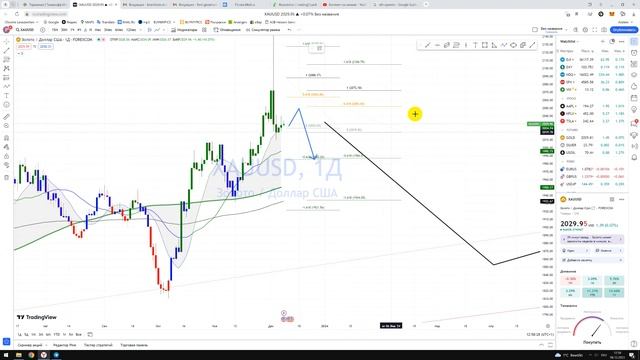Select AAPL row in the watchlist
Viewport: 640px width, 360px height.
point(591,106)
